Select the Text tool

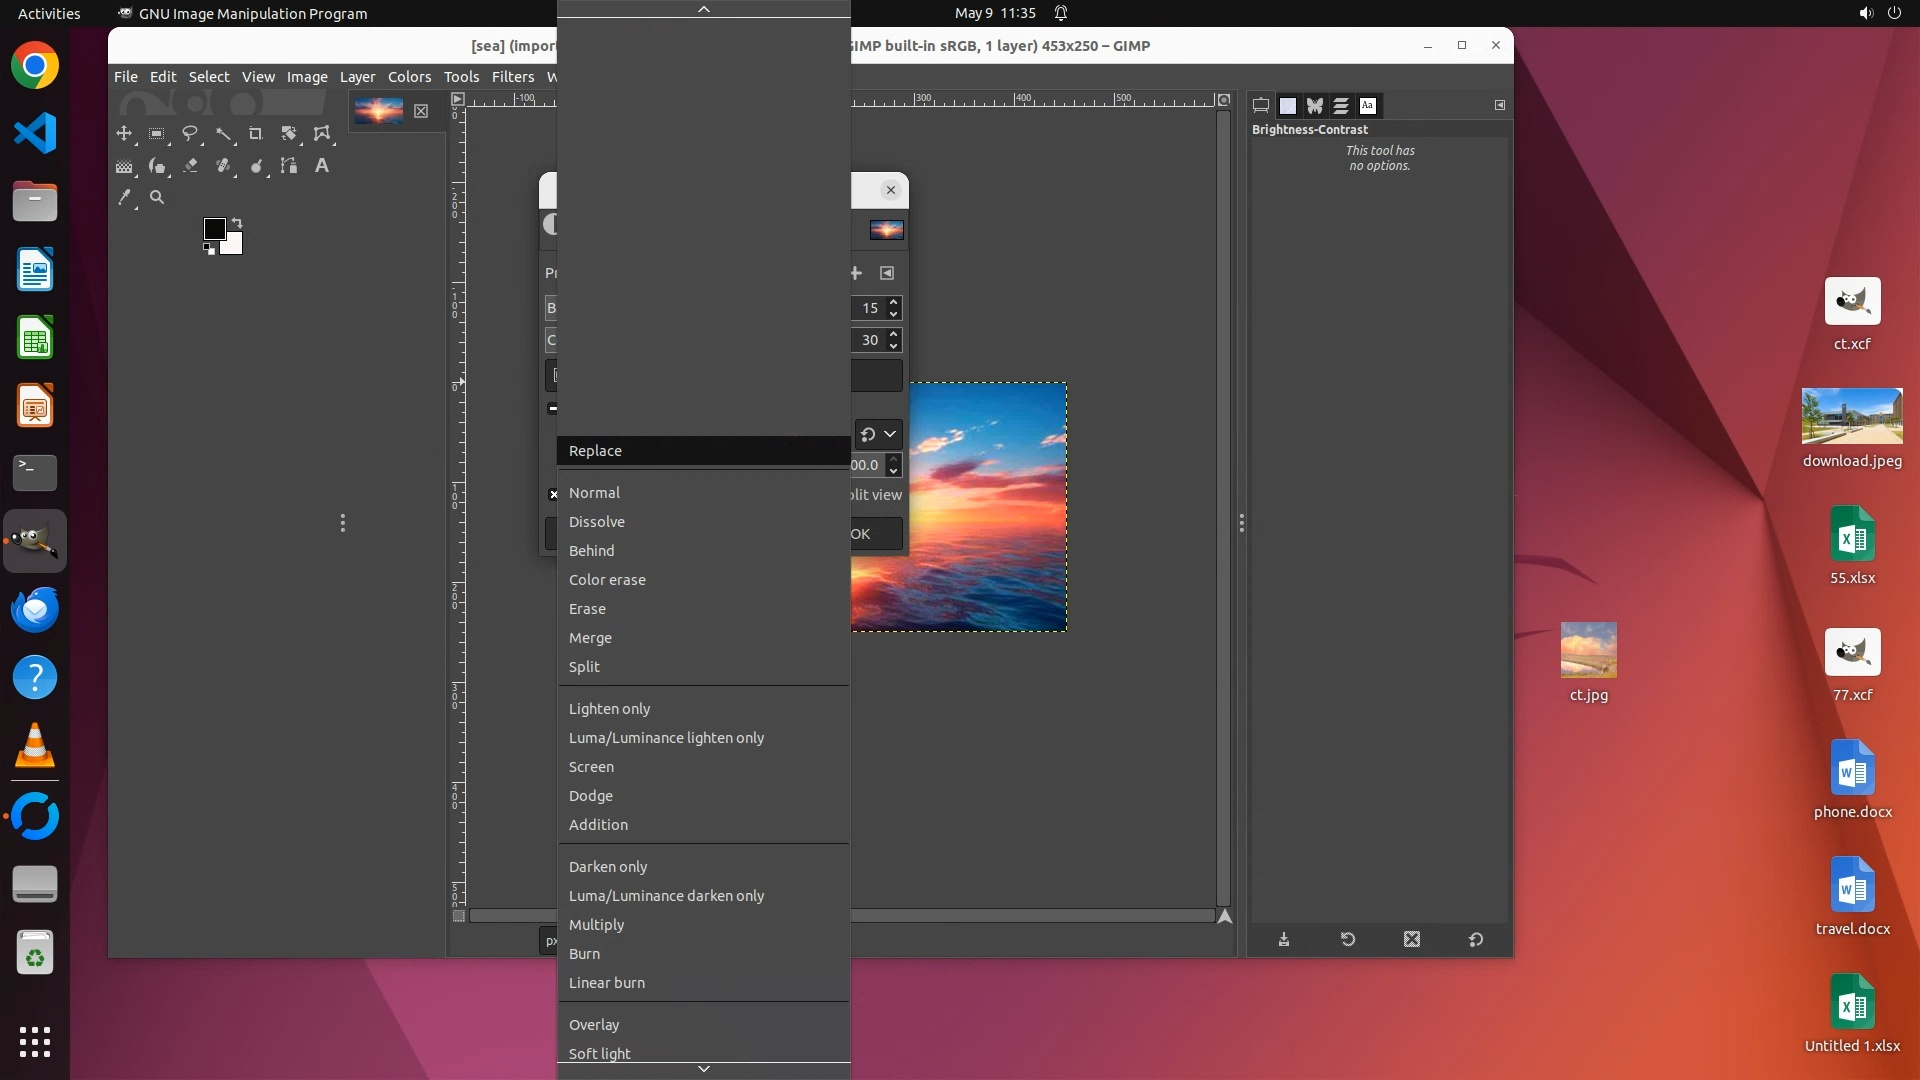[322, 166]
